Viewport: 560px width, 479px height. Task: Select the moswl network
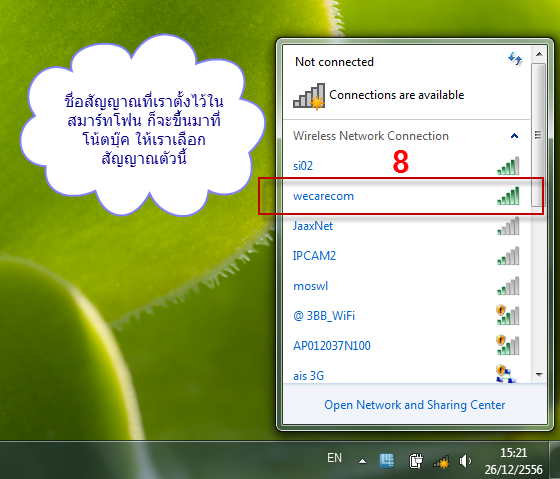click(406, 286)
